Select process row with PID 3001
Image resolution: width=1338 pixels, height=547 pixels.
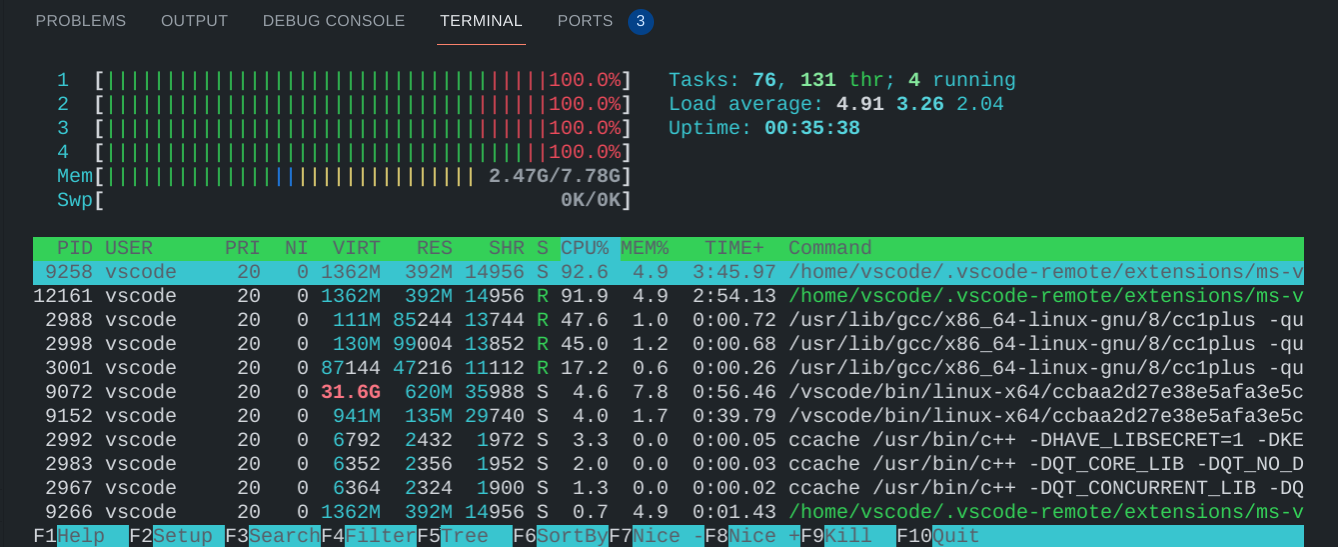click(x=668, y=368)
